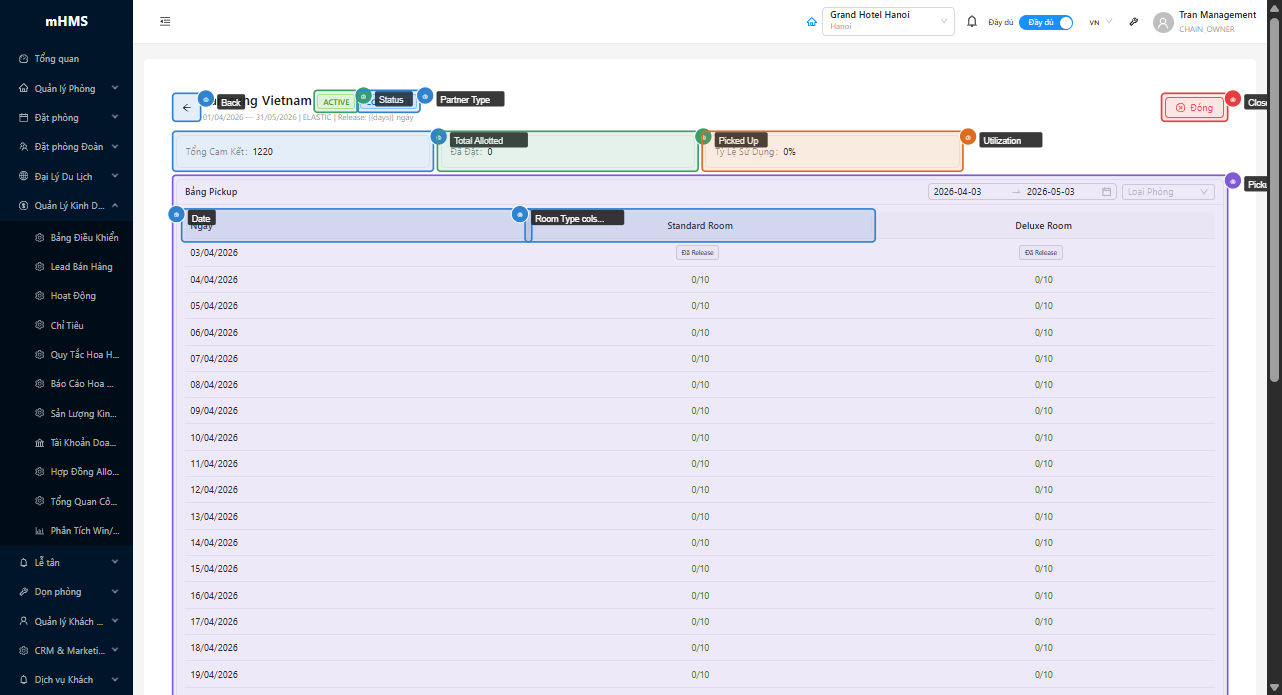The height and width of the screenshot is (695, 1282).
Task: Toggle the Đầy đủ switch
Action: 1045,22
